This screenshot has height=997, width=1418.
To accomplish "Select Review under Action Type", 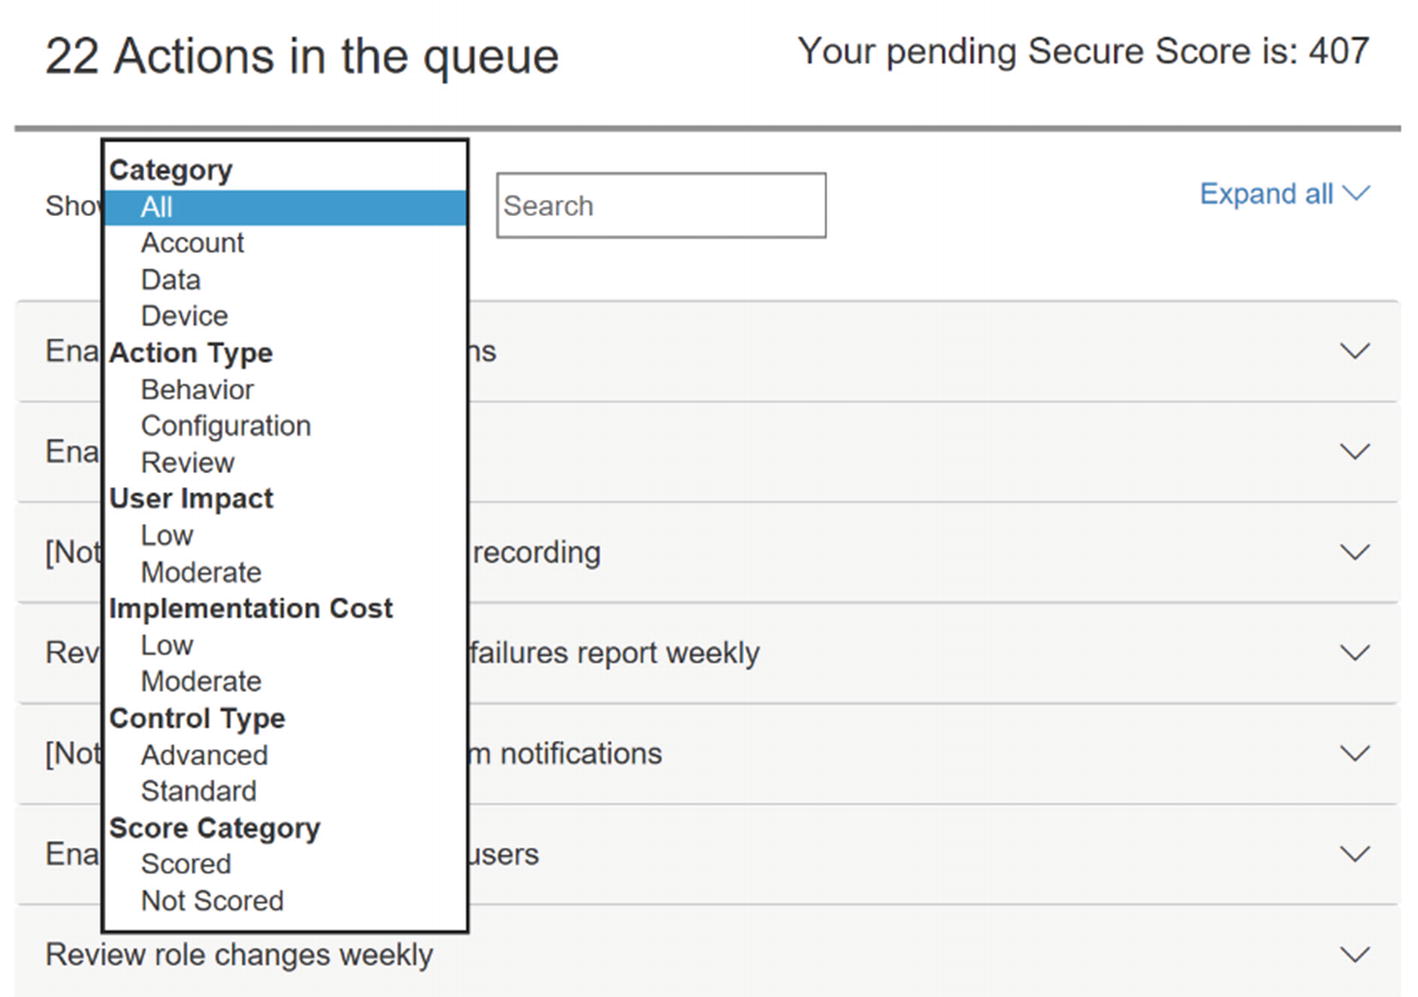I will coord(187,463).
